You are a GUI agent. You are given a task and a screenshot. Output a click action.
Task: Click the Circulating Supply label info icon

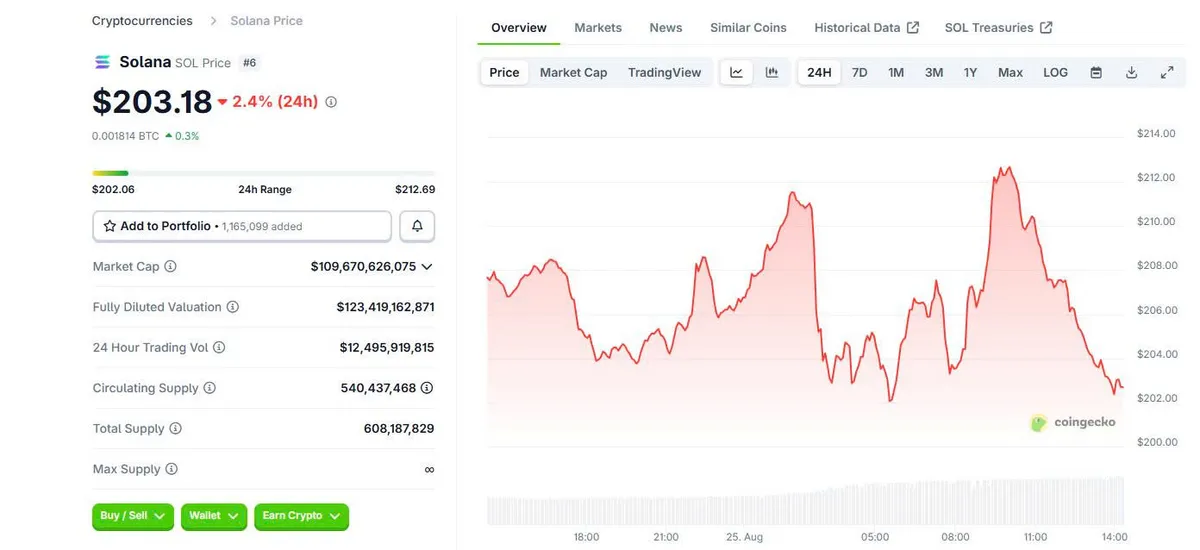point(209,388)
